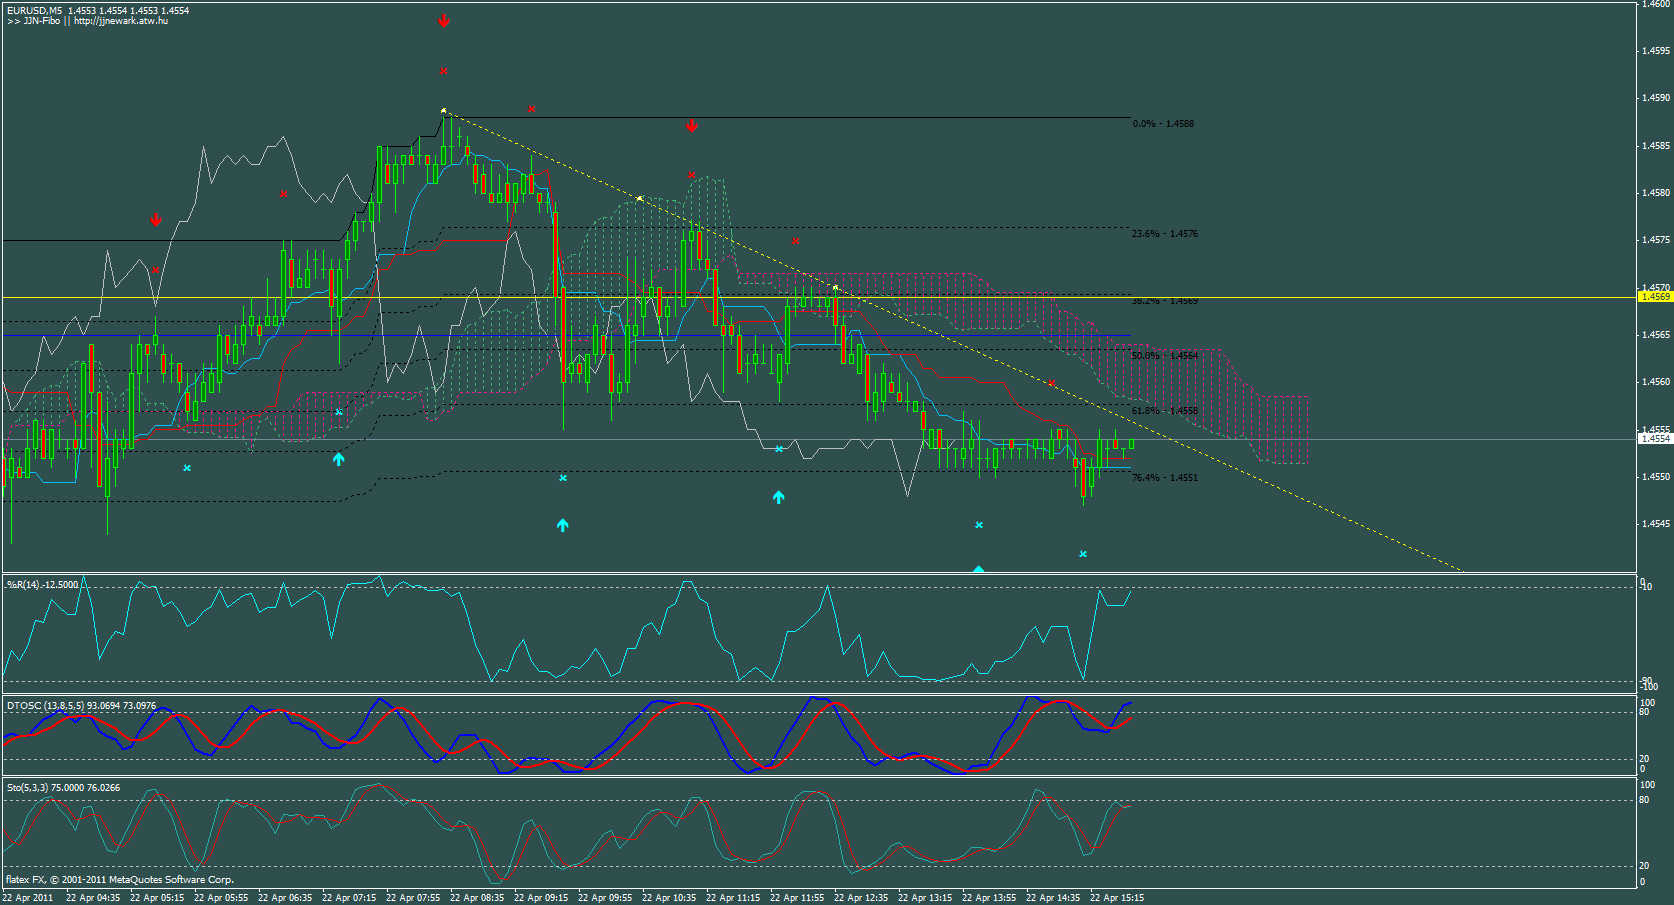This screenshot has height=905, width=1674.
Task: Click the red down arrow on the left chart side
Action: 155,217
